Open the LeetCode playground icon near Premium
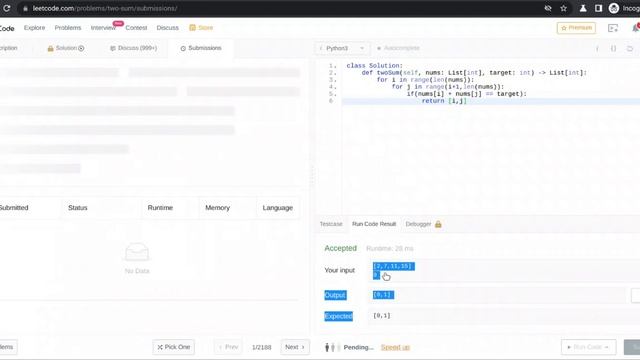Image resolution: width=640 pixels, height=360 pixels. (613, 28)
